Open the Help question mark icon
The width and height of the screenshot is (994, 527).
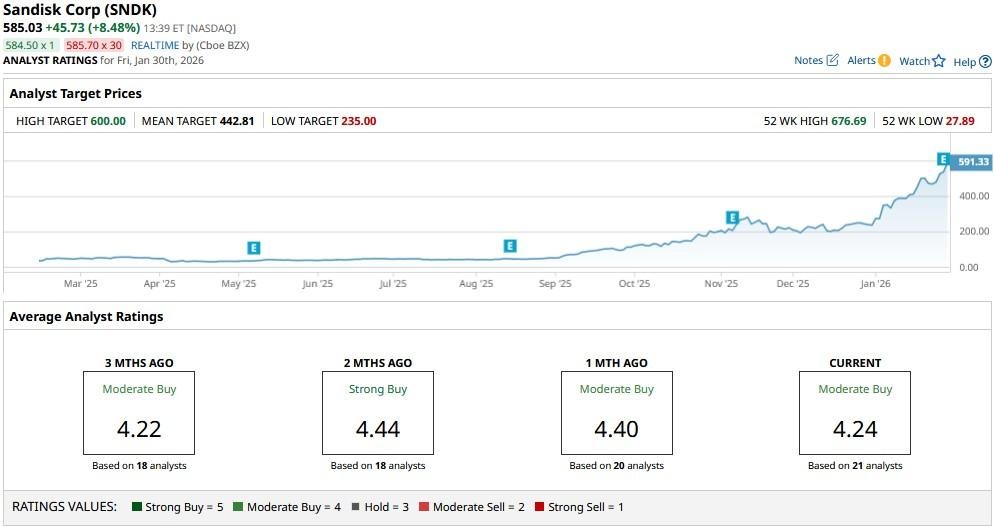click(x=985, y=62)
